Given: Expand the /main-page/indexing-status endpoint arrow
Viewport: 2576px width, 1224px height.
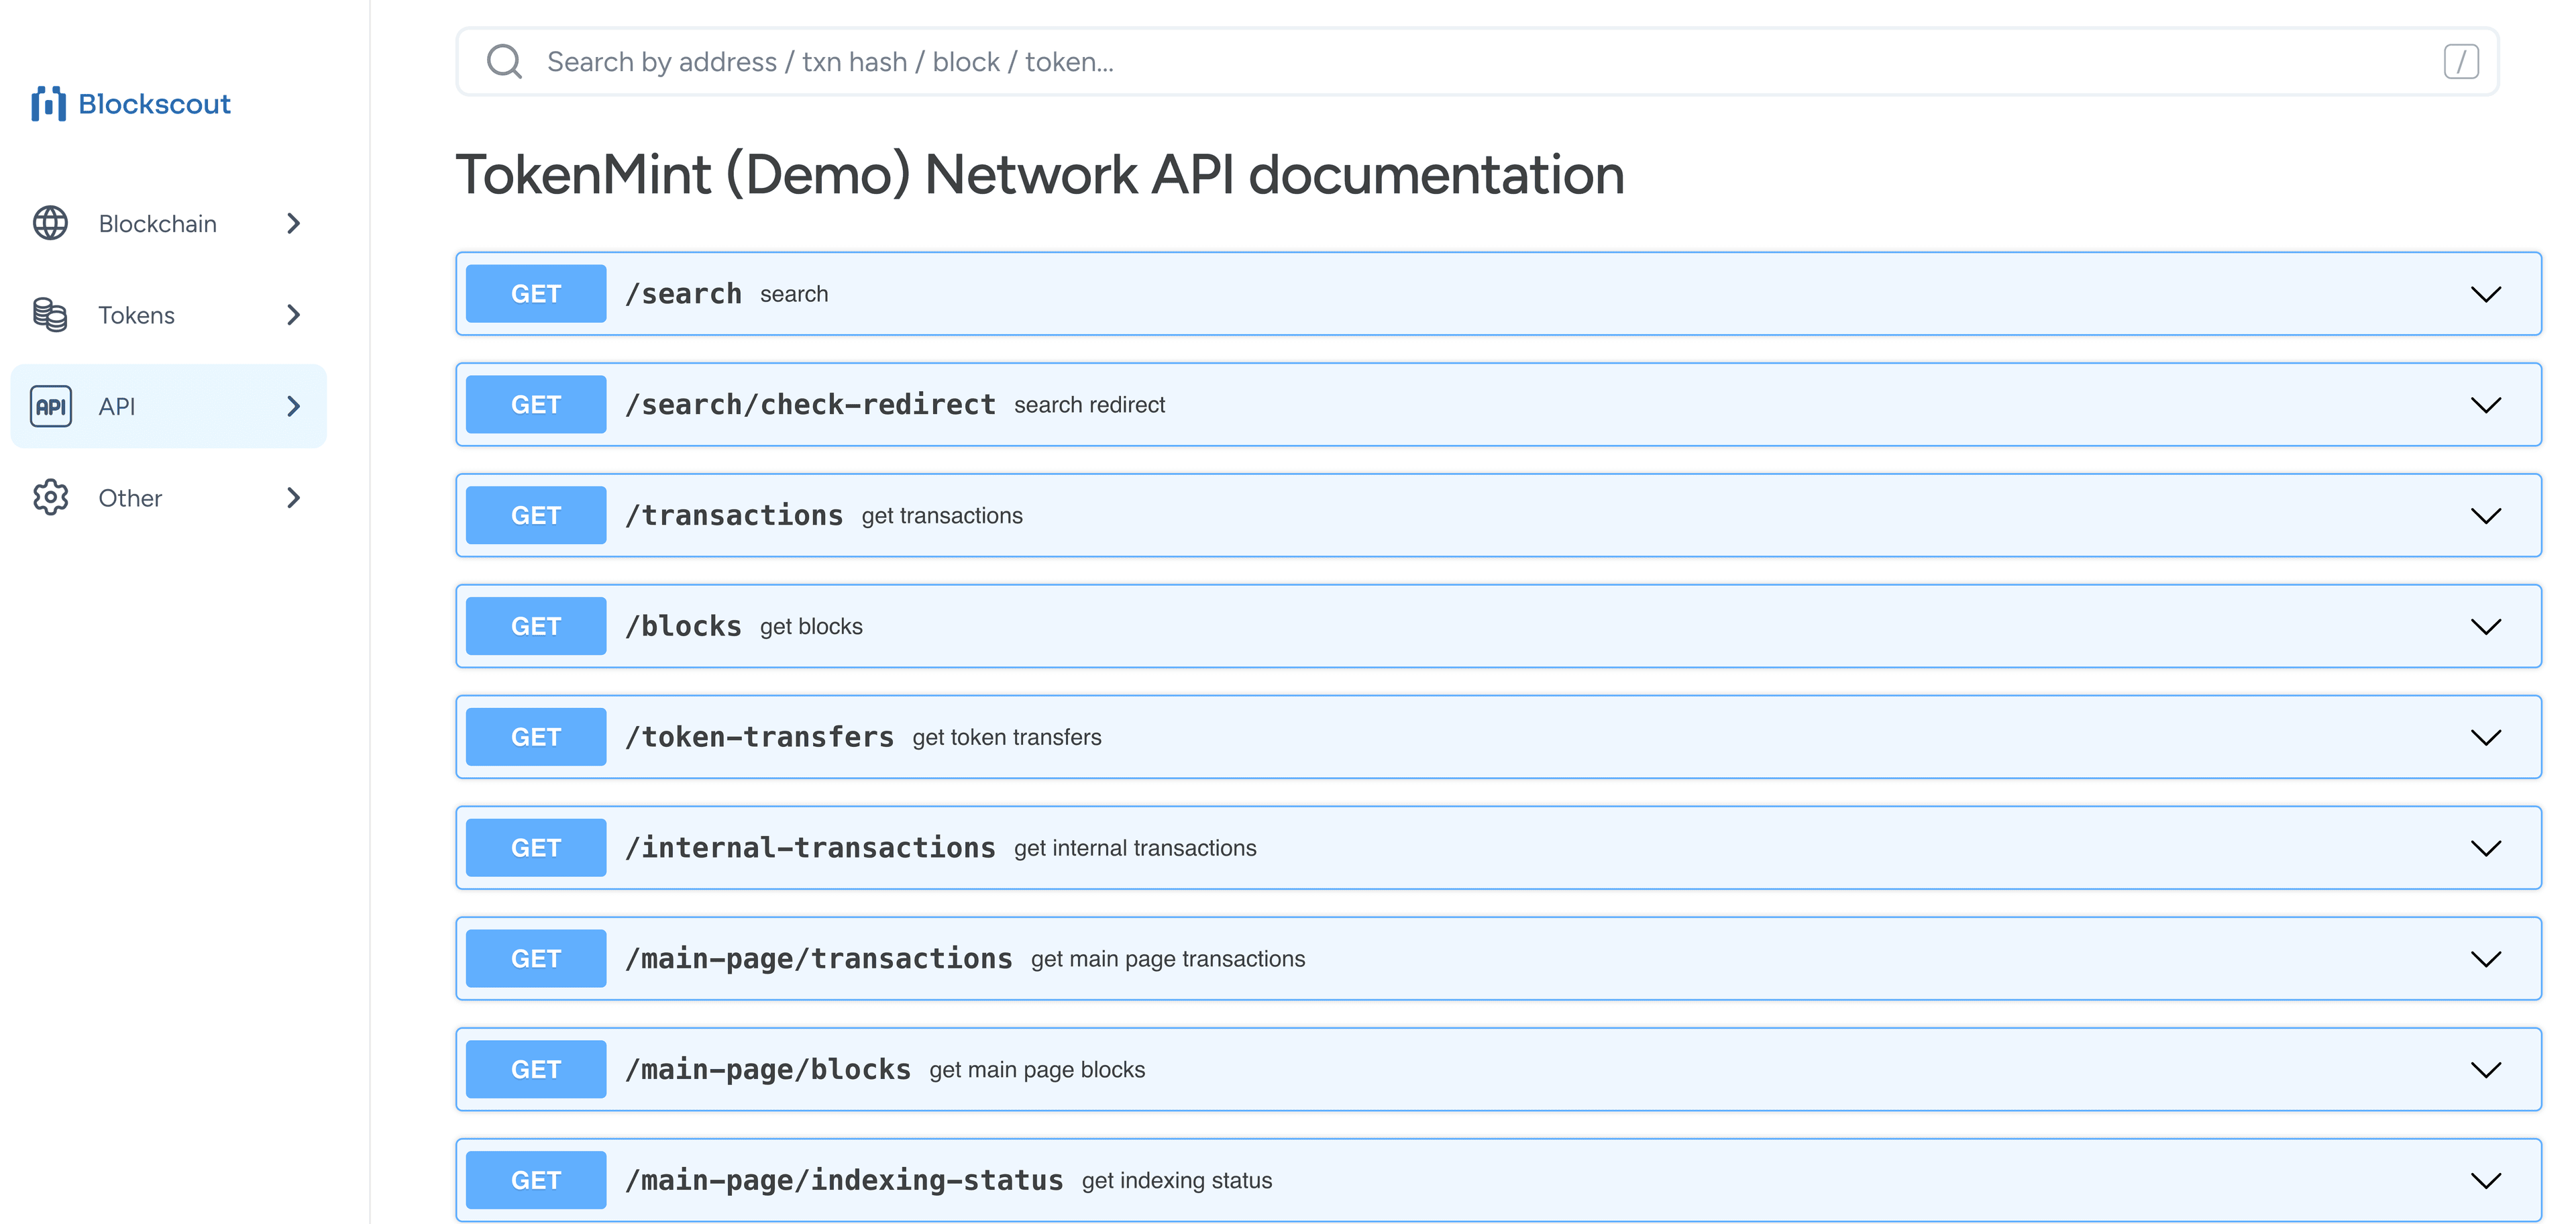Looking at the screenshot, I should coord(2486,1181).
